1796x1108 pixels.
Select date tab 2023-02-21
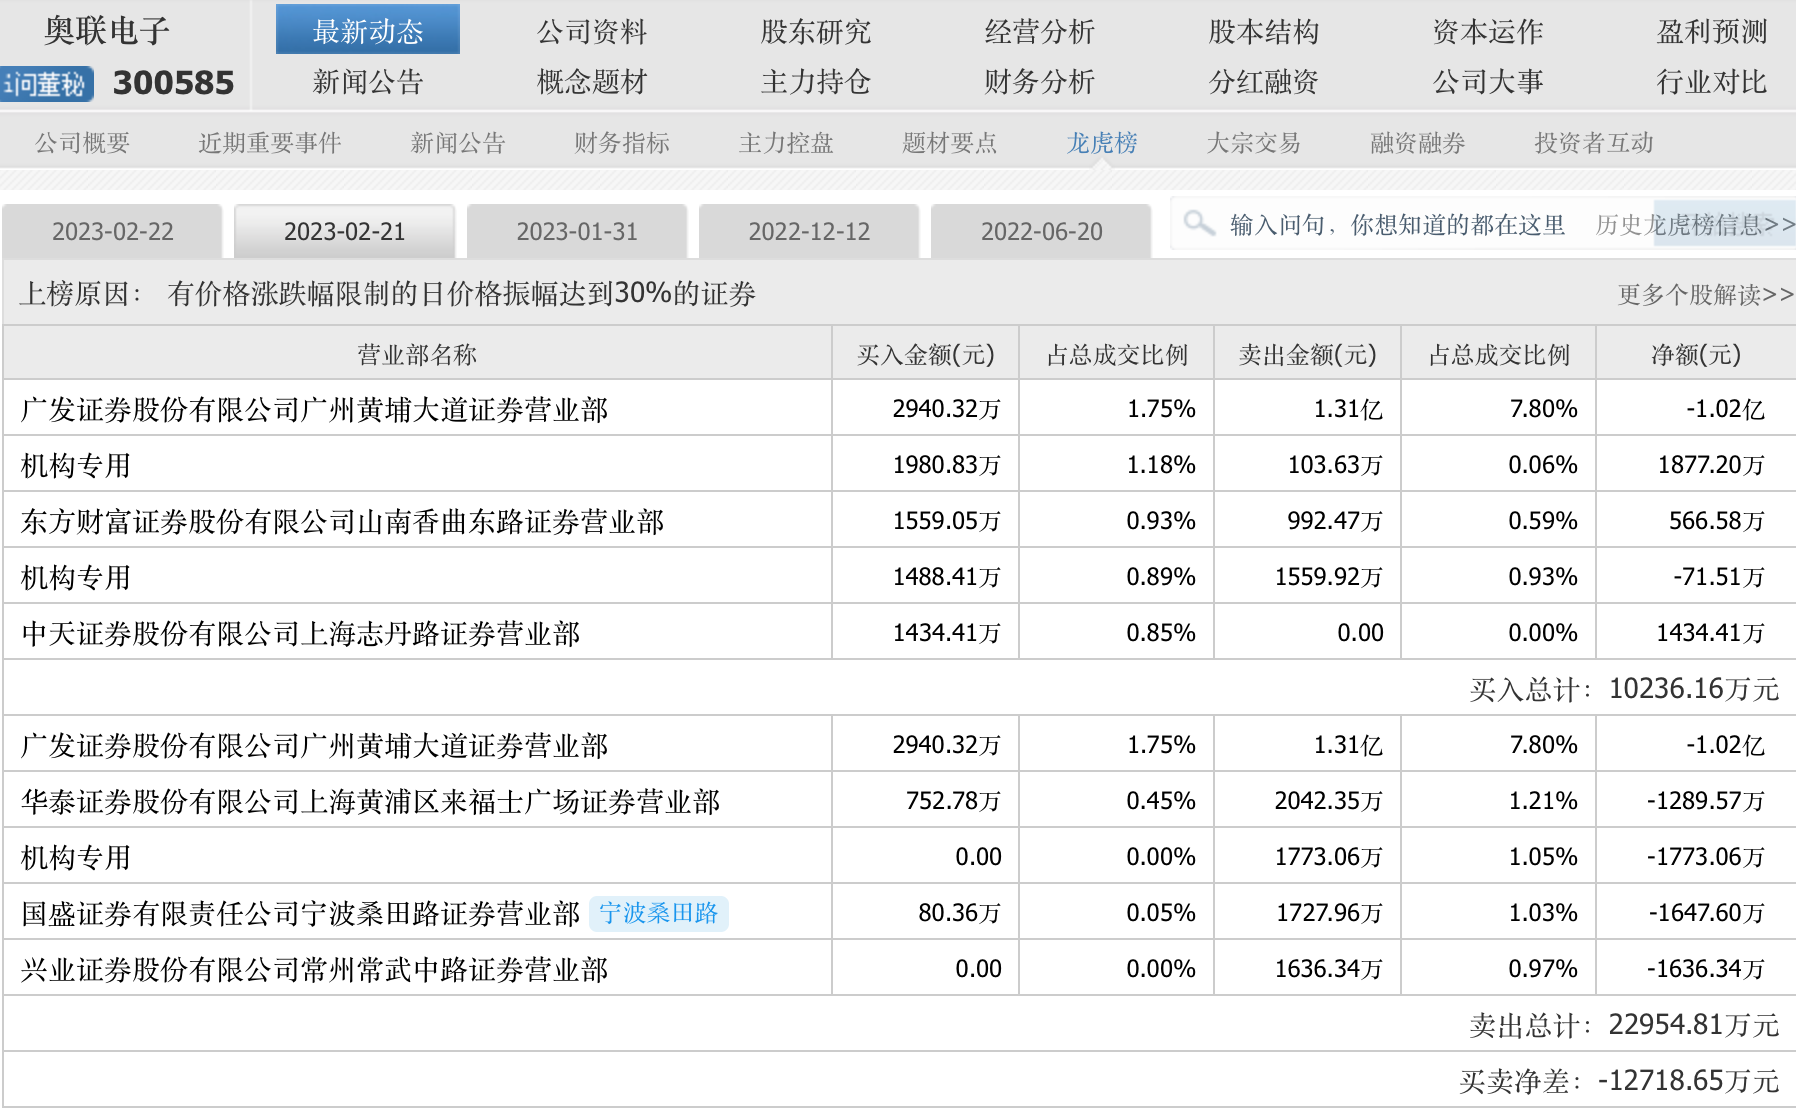345,232
